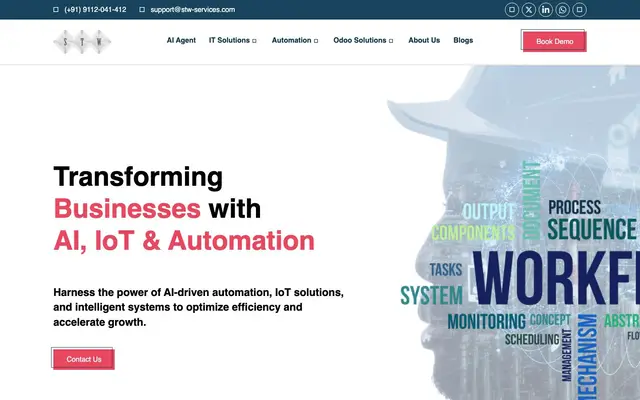Viewport: 640px width, 400px height.
Task: Click the 'Transforming' headline text
Action: point(138,177)
